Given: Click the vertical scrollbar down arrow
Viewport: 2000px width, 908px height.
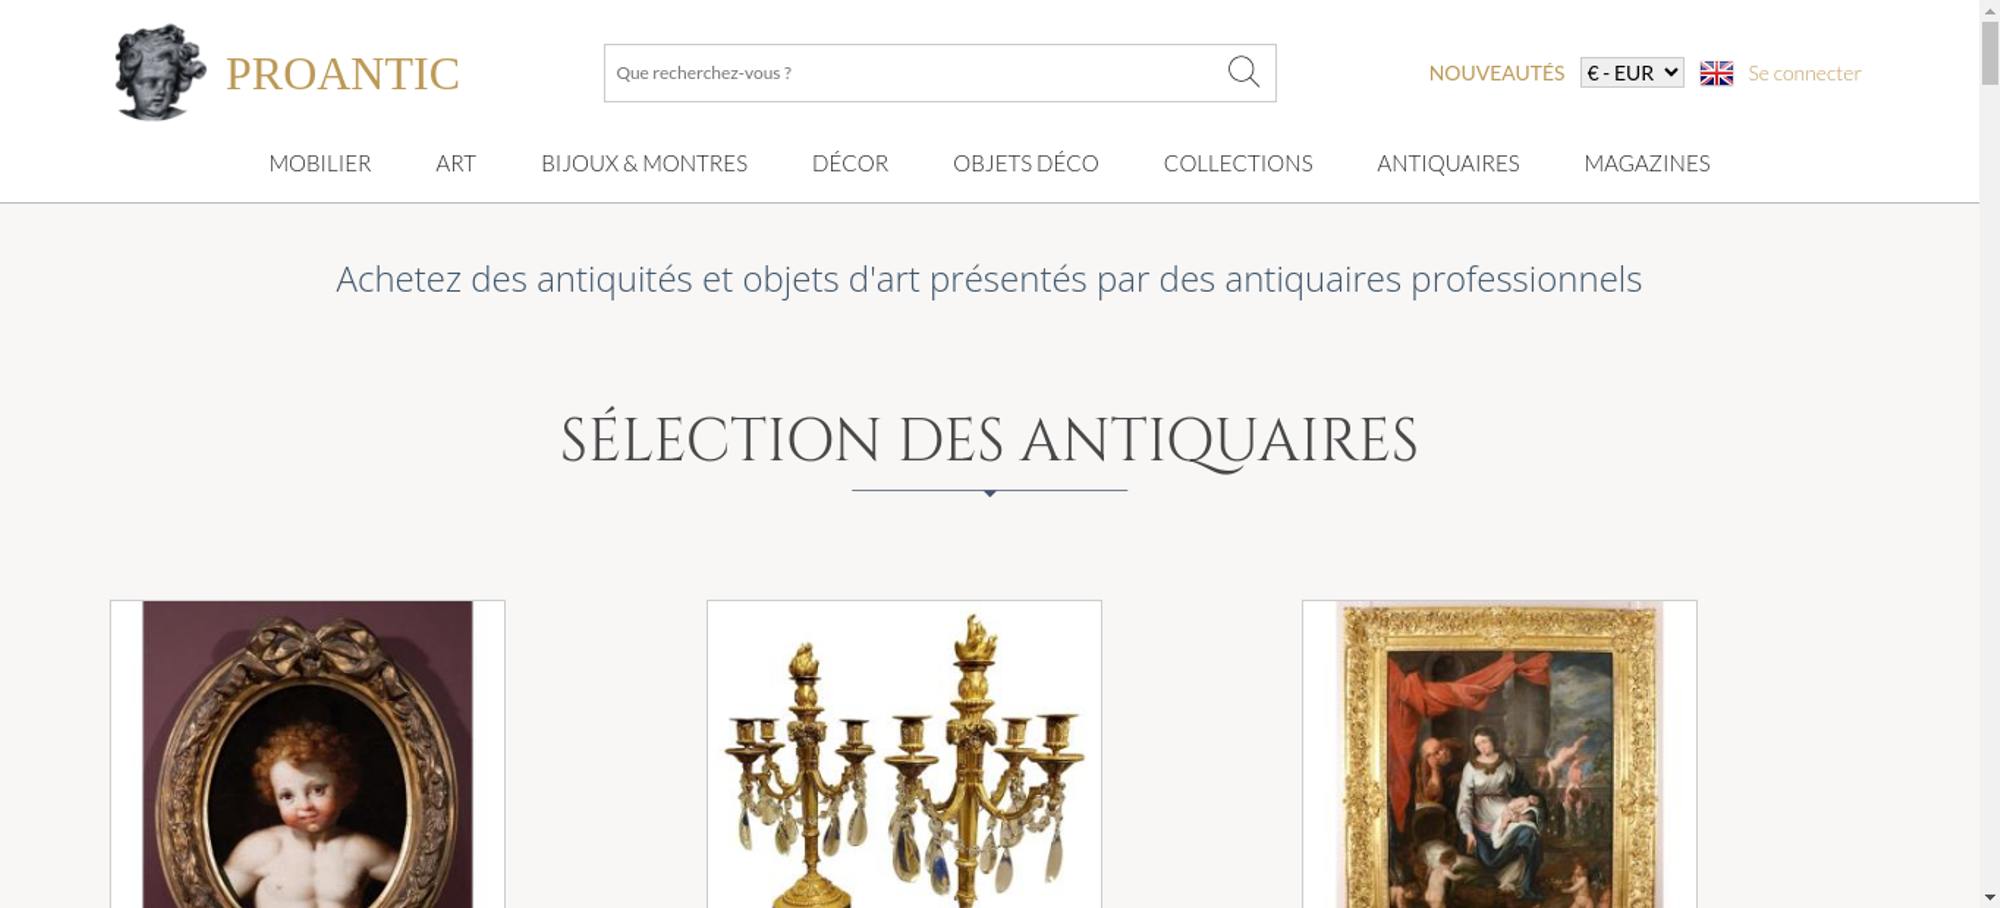Looking at the screenshot, I should point(1989,898).
